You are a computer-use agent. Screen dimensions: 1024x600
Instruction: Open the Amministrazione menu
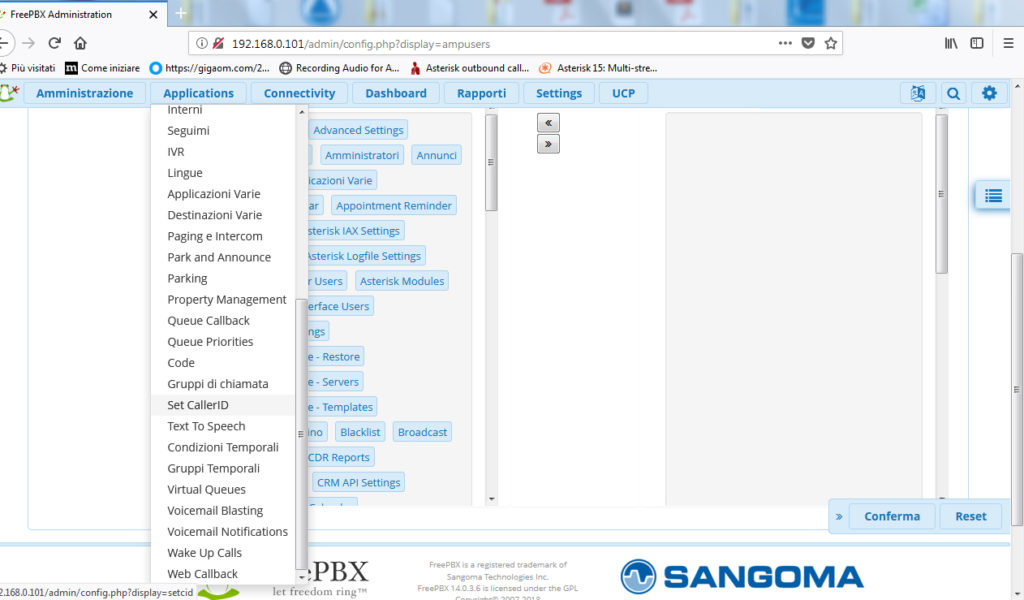[85, 93]
